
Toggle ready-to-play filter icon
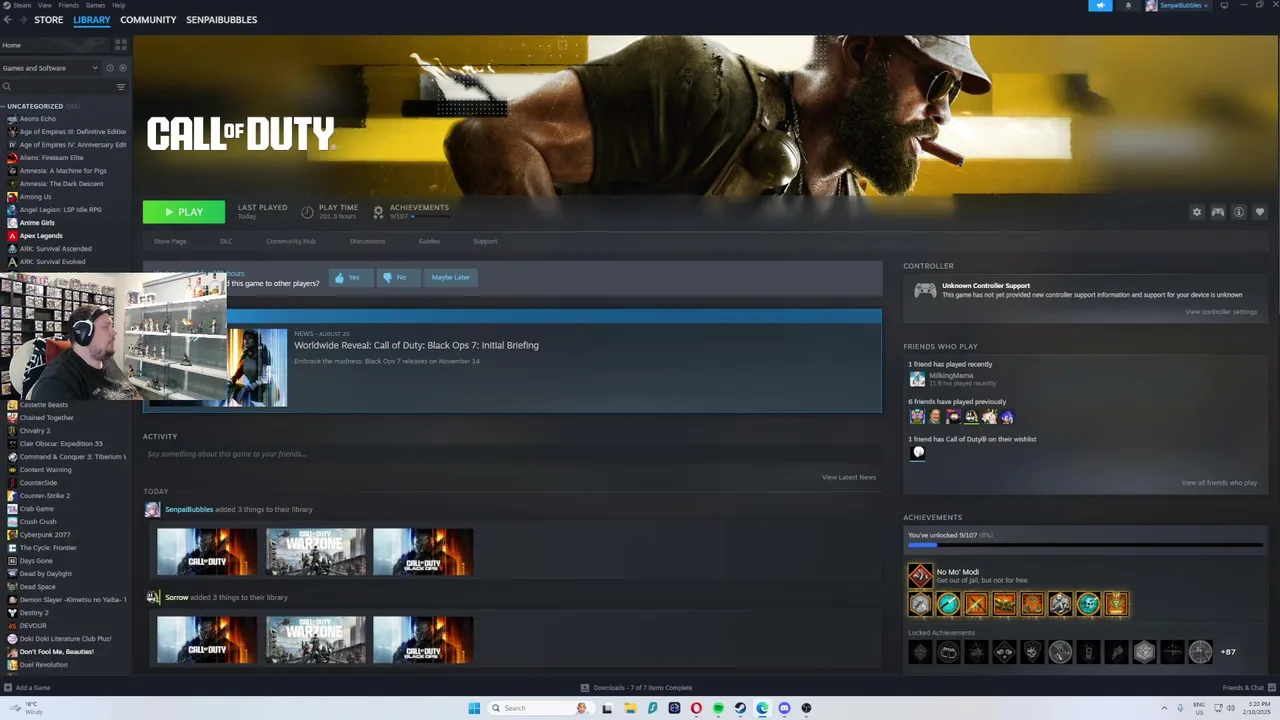[123, 68]
